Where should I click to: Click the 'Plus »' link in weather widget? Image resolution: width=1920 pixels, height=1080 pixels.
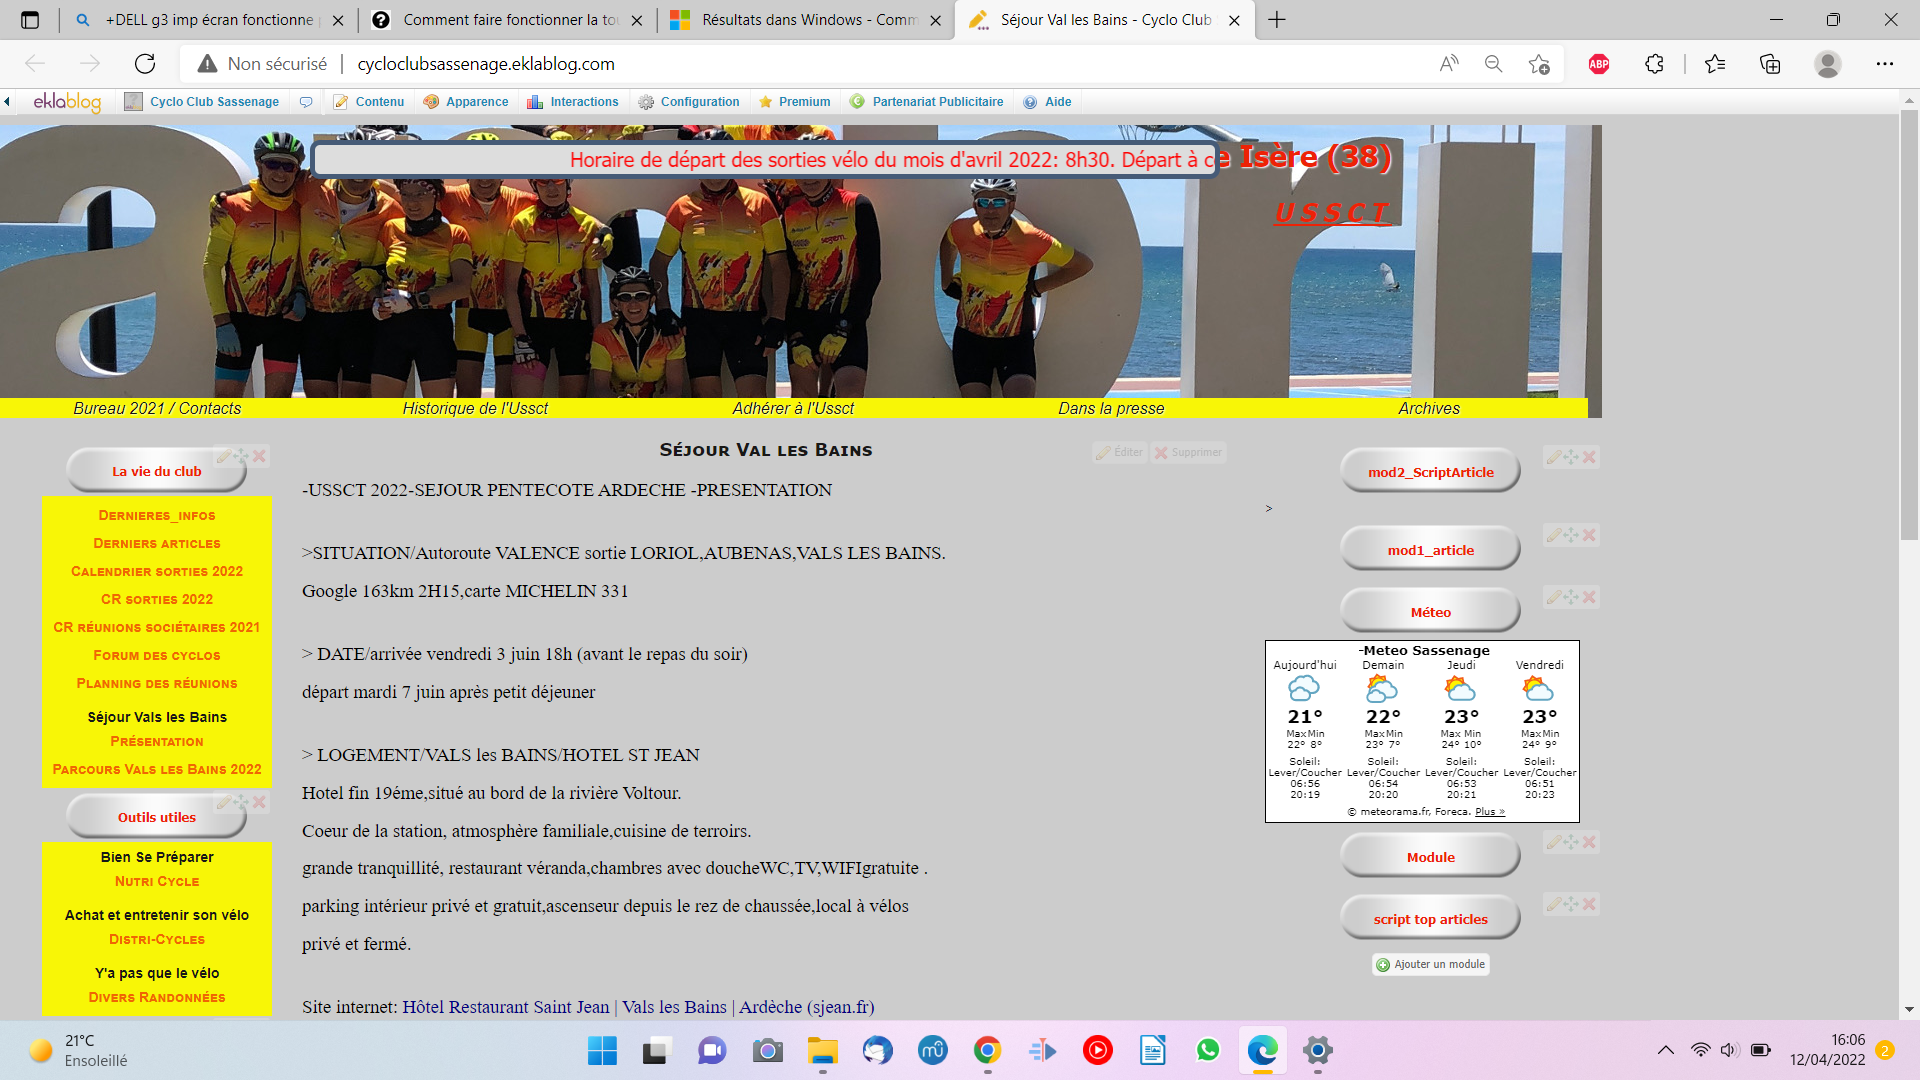[x=1489, y=811]
